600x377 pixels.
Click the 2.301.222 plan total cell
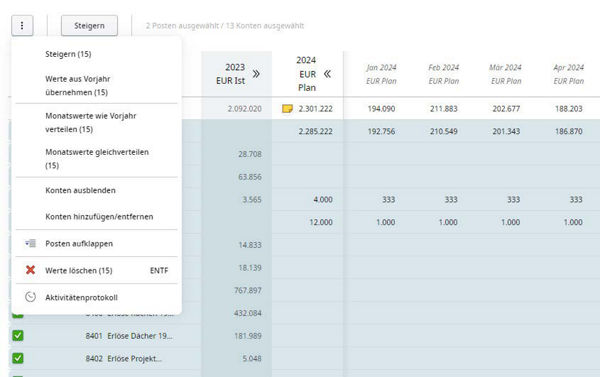pos(316,109)
